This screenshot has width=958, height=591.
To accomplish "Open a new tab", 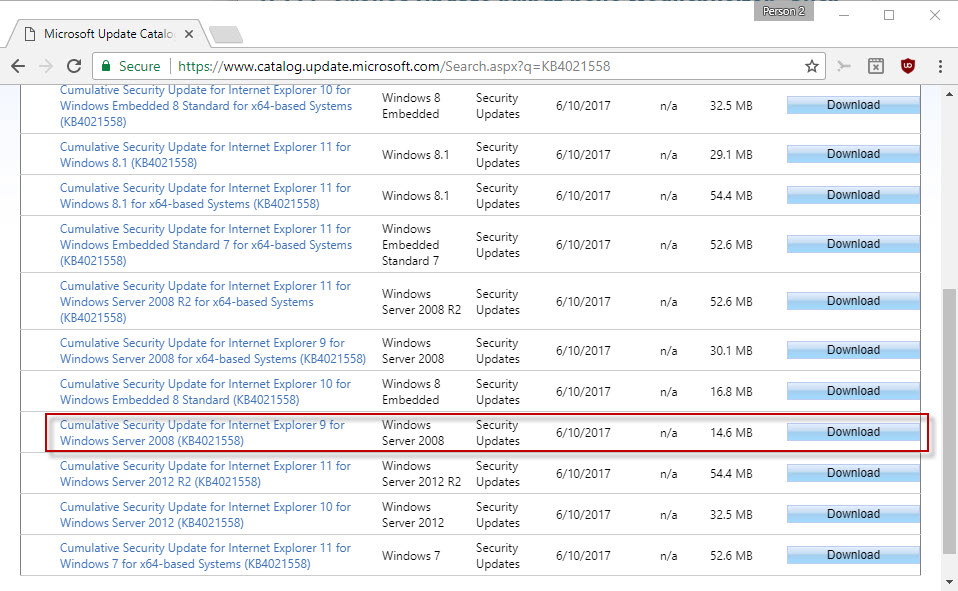I will [226, 35].
